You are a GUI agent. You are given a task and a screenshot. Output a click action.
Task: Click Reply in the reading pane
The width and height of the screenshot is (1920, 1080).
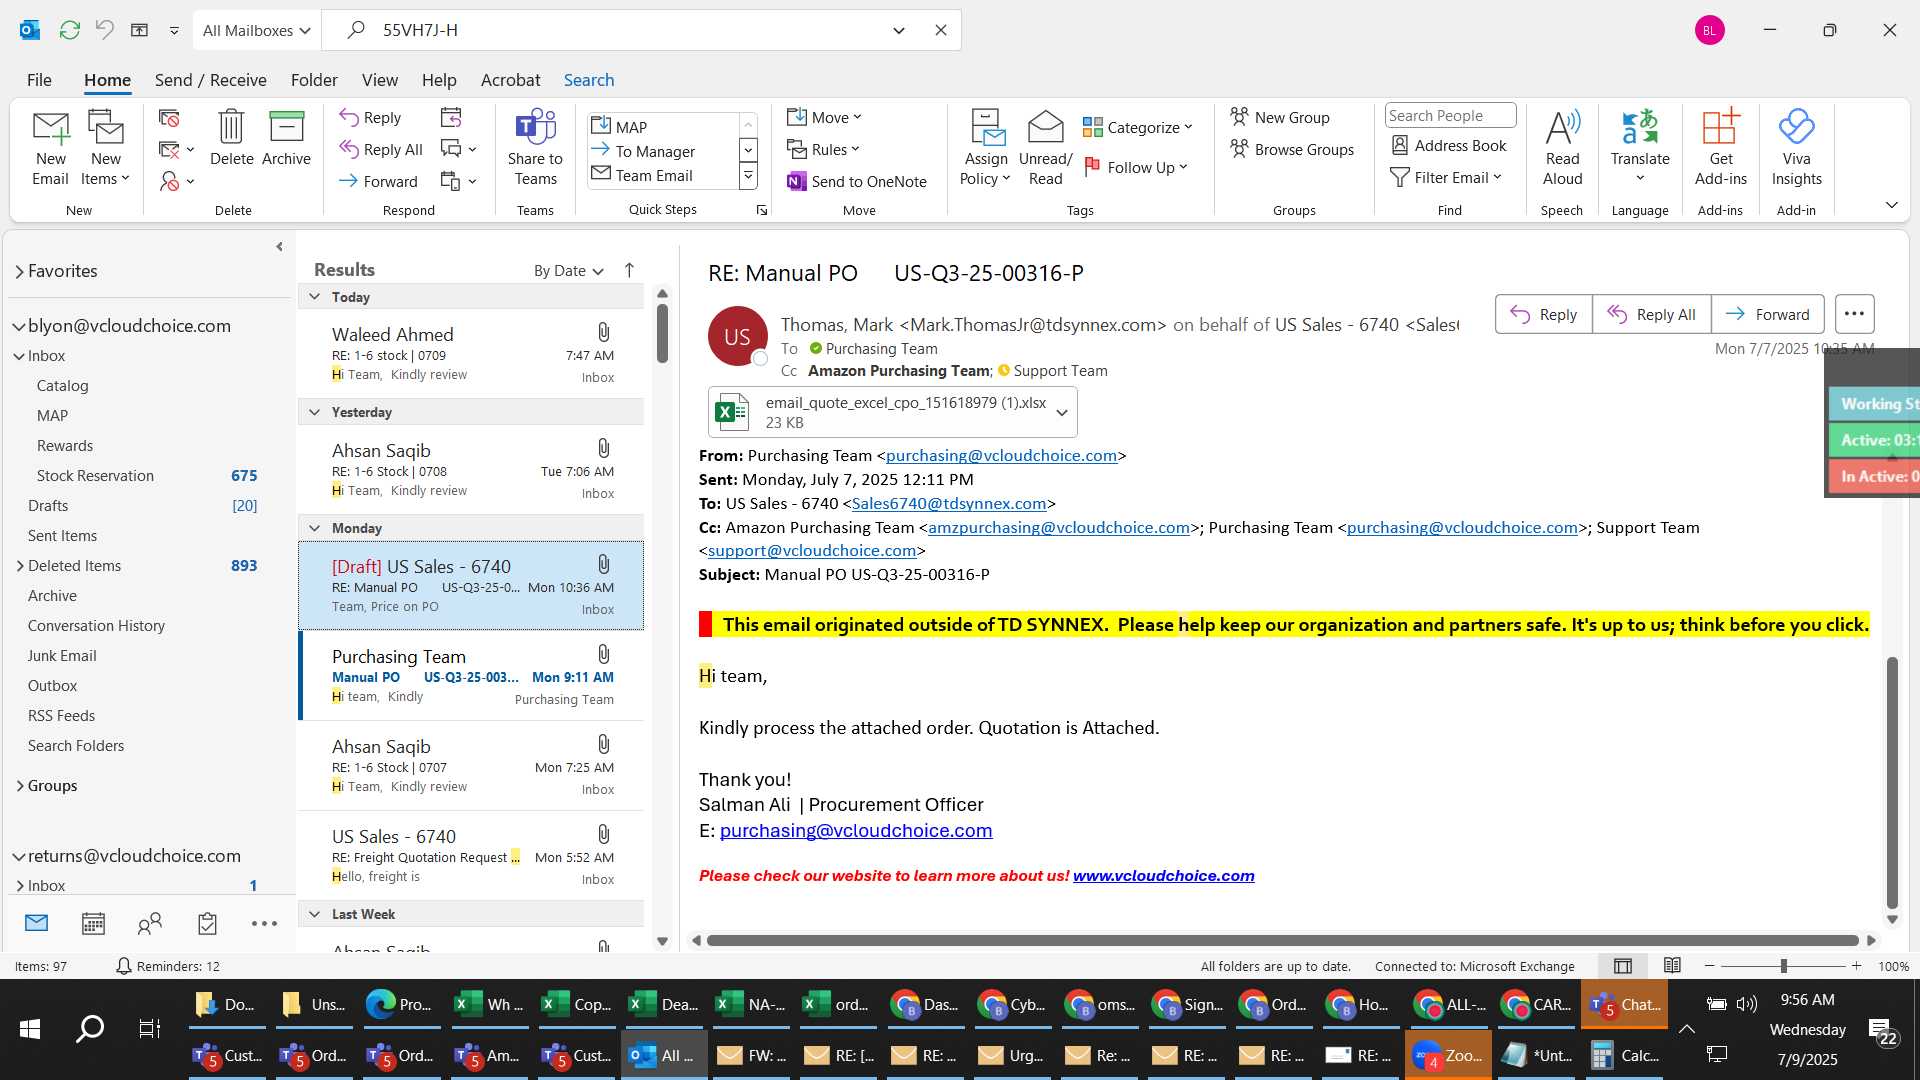[x=1543, y=314]
